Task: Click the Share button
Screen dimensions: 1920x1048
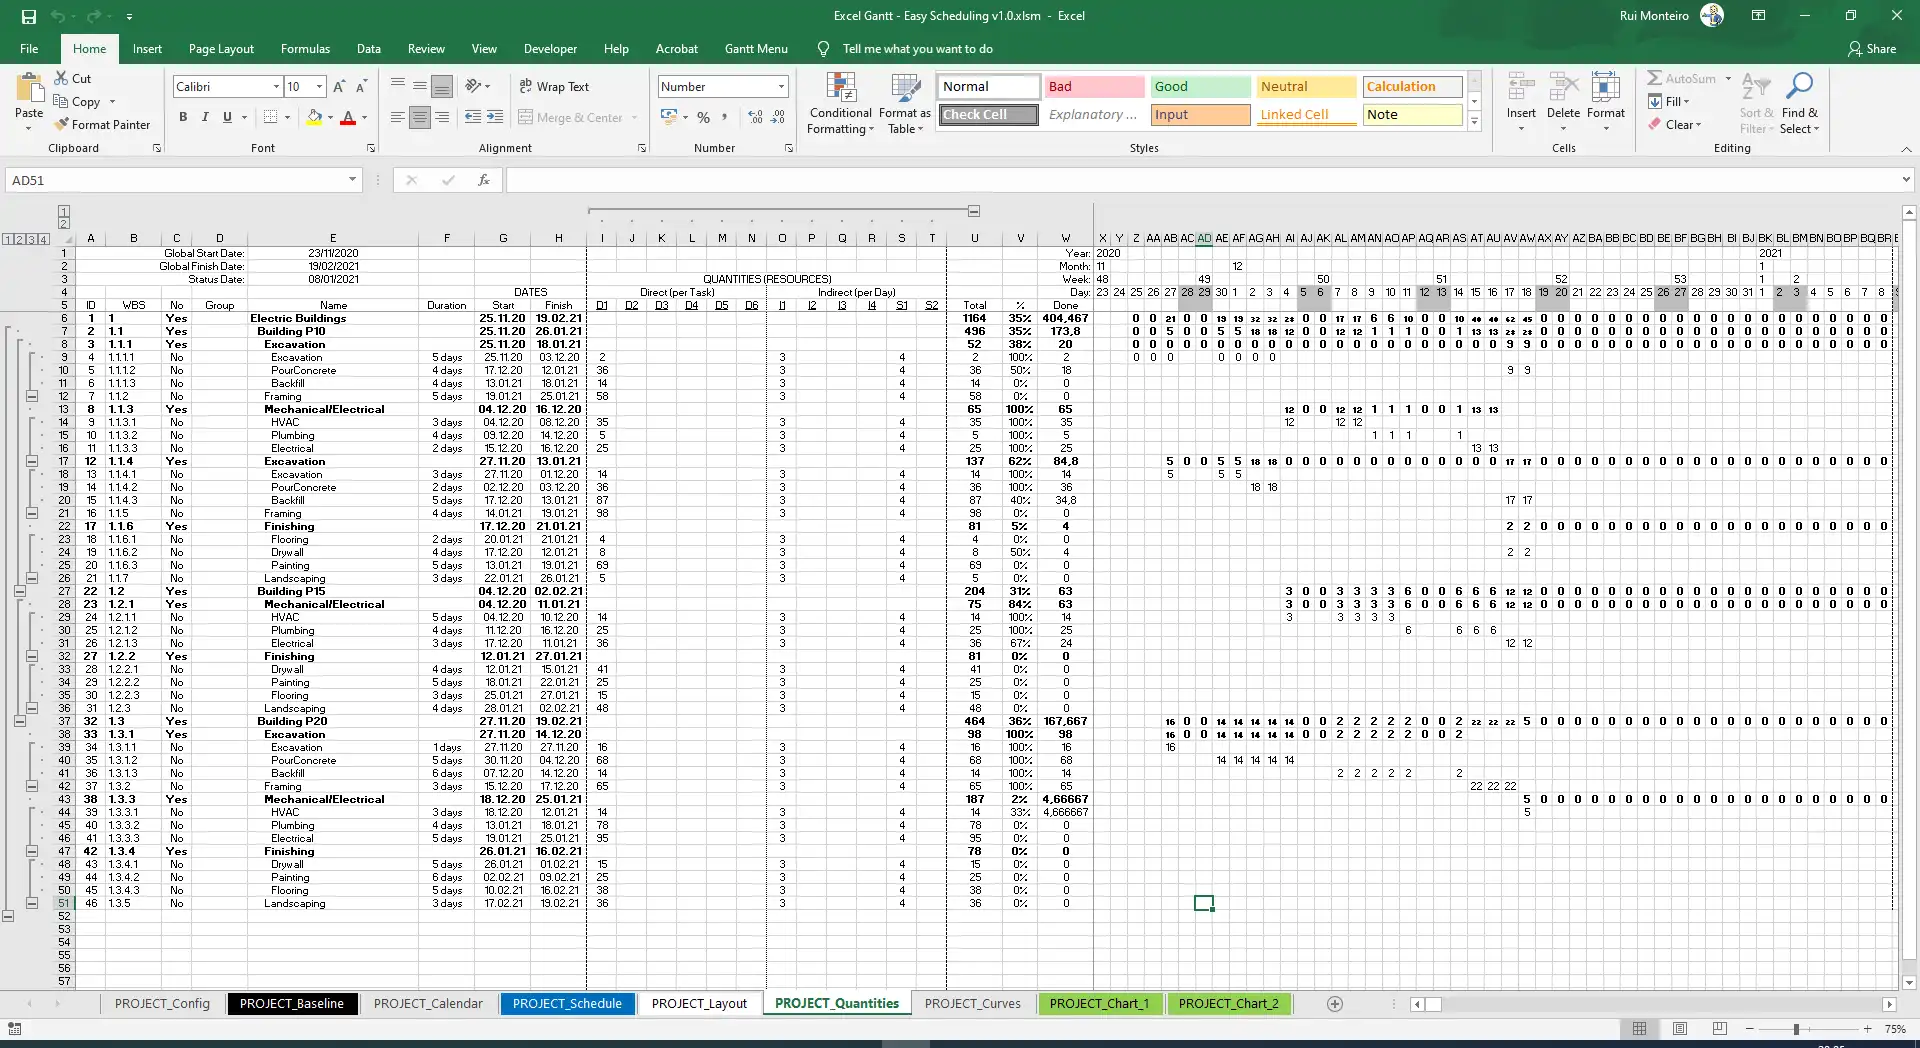Action: [1872, 49]
